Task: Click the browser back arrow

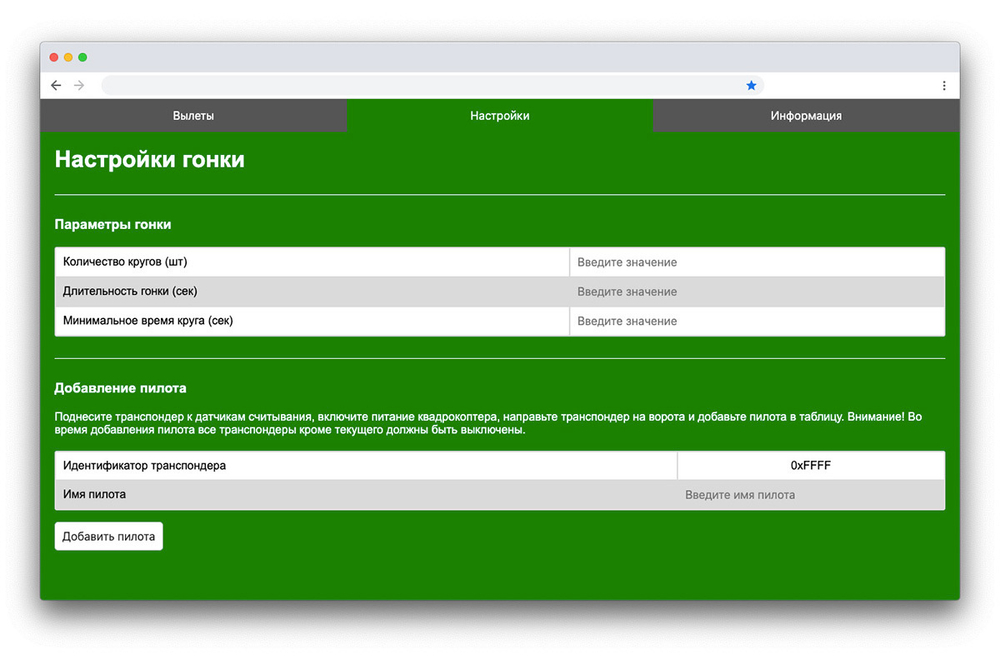Action: pyautogui.click(x=56, y=86)
